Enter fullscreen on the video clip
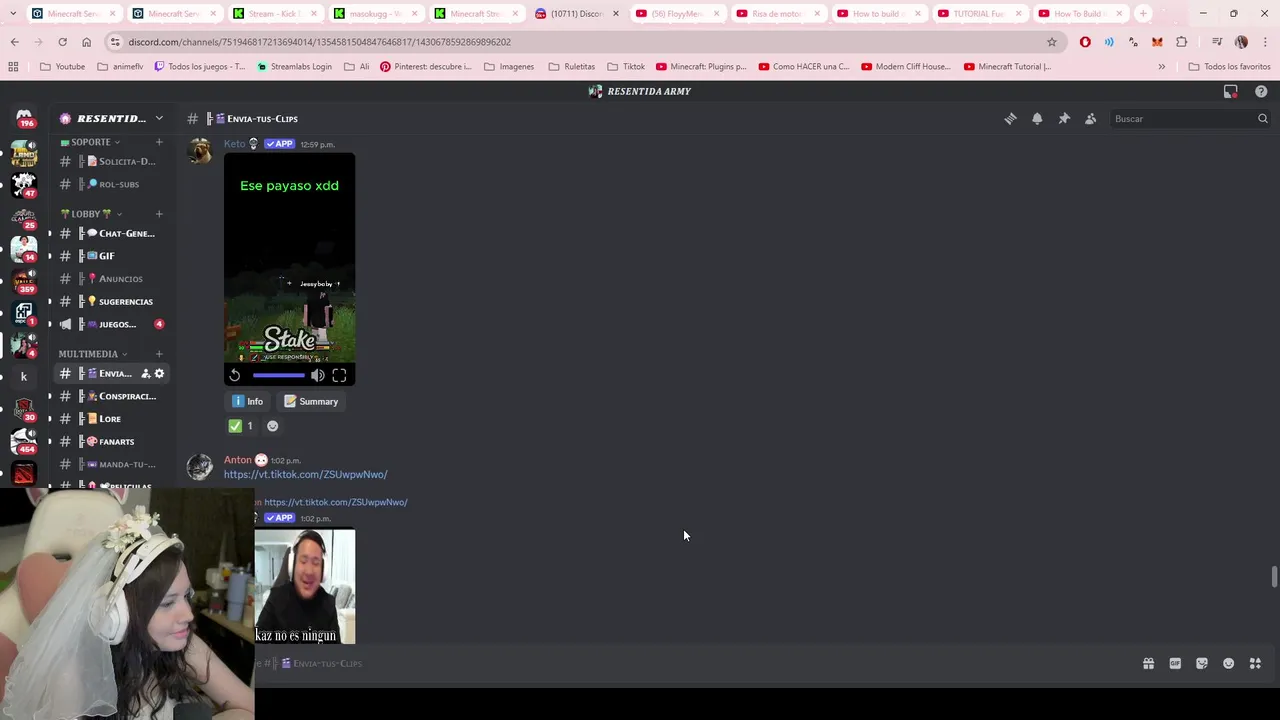This screenshot has height=720, width=1280. [339, 375]
